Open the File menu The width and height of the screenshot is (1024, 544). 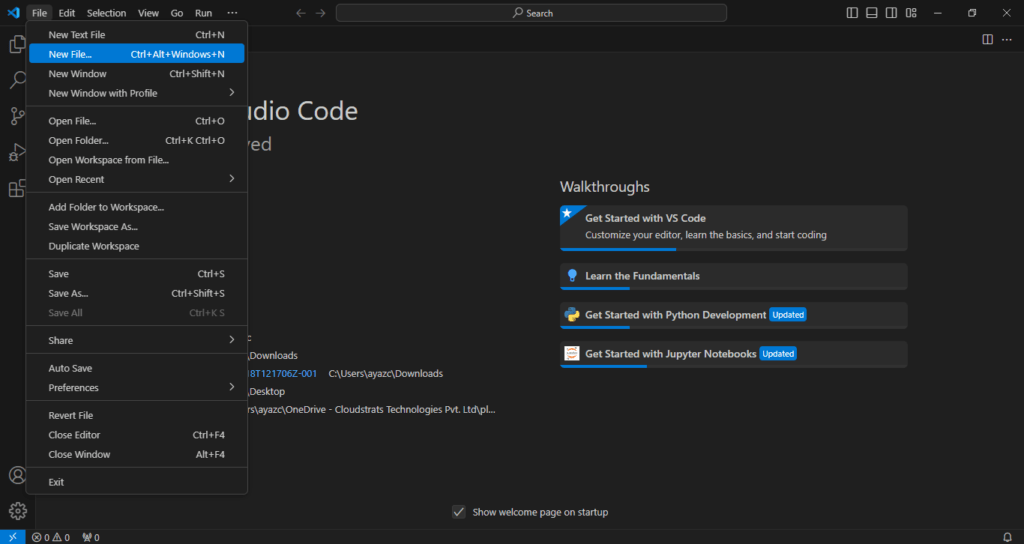pyautogui.click(x=39, y=13)
